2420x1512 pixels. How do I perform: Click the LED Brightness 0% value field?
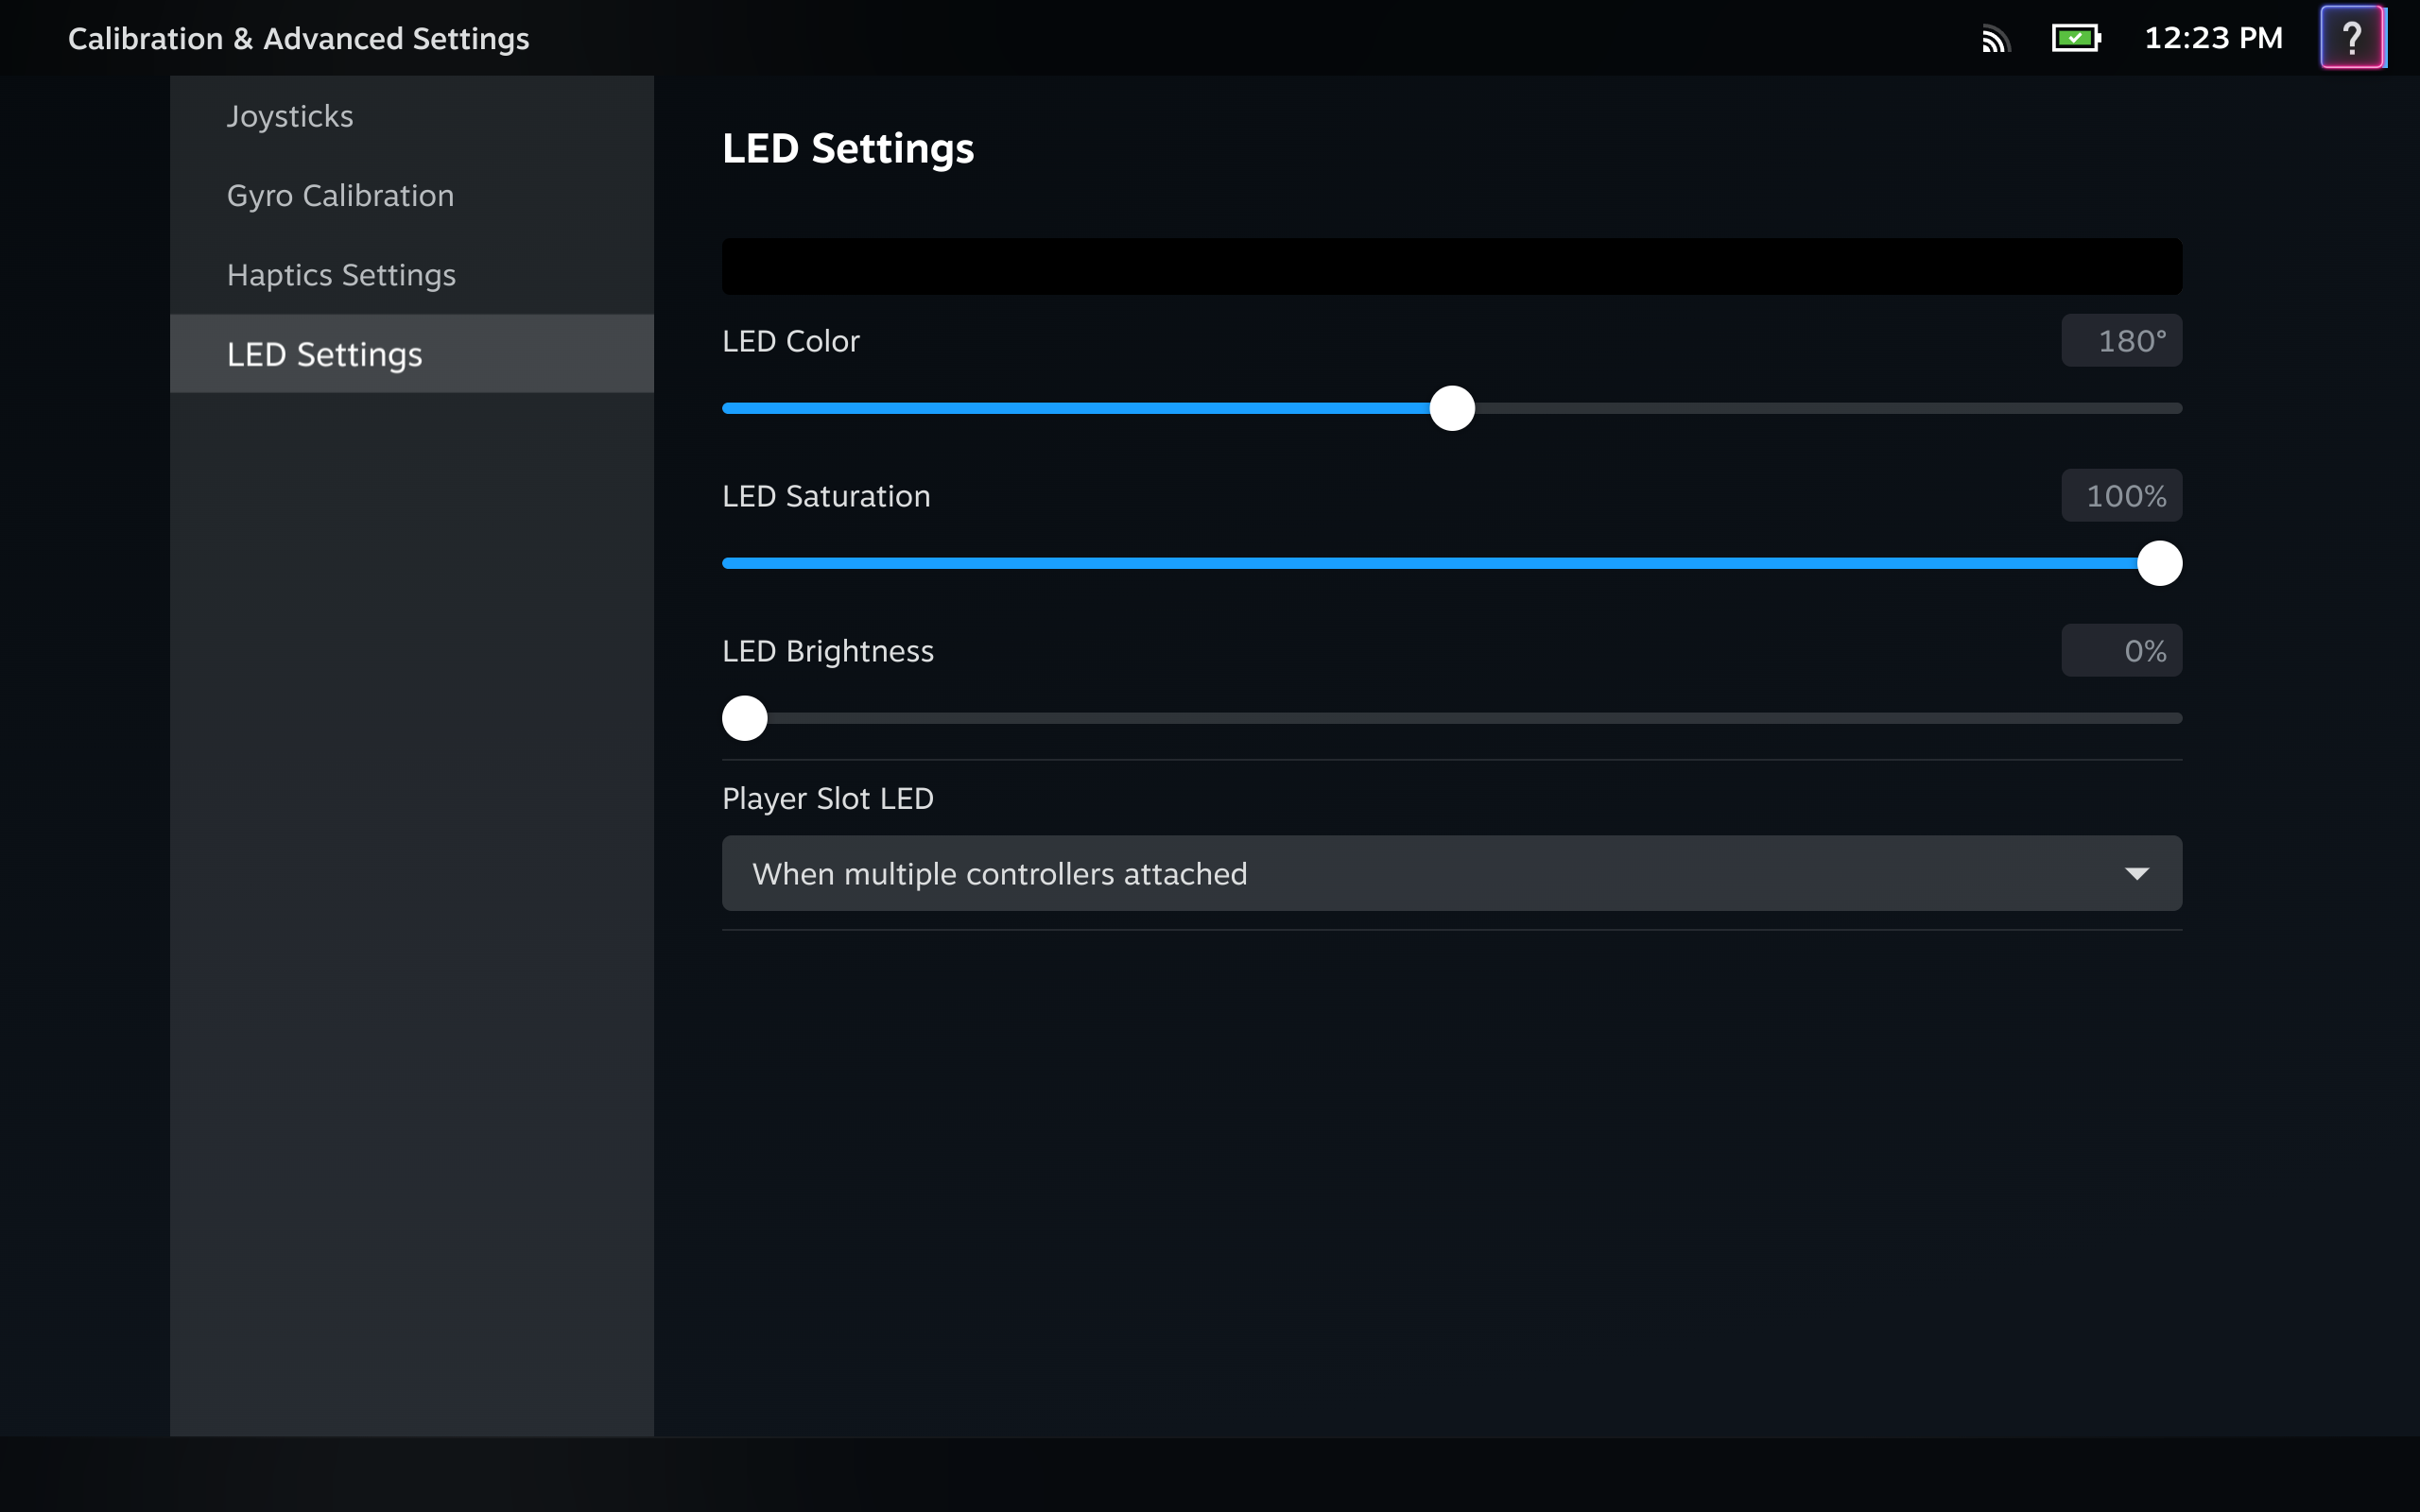[x=2121, y=651]
